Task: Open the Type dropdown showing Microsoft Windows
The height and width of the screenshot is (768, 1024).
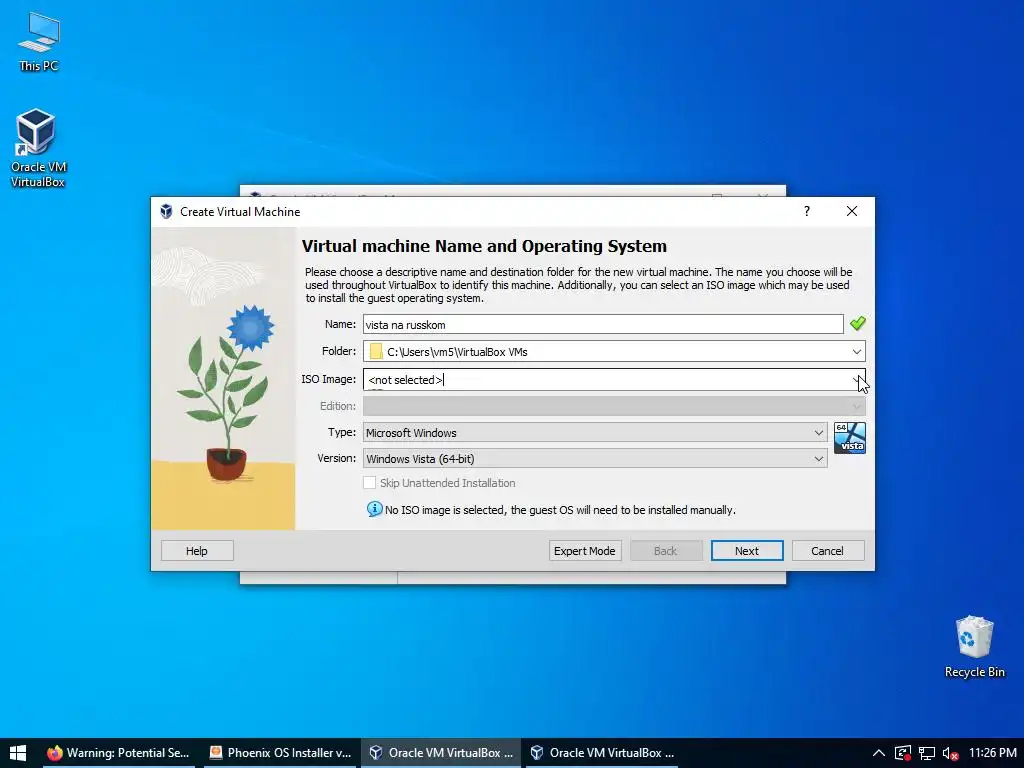Action: click(595, 432)
